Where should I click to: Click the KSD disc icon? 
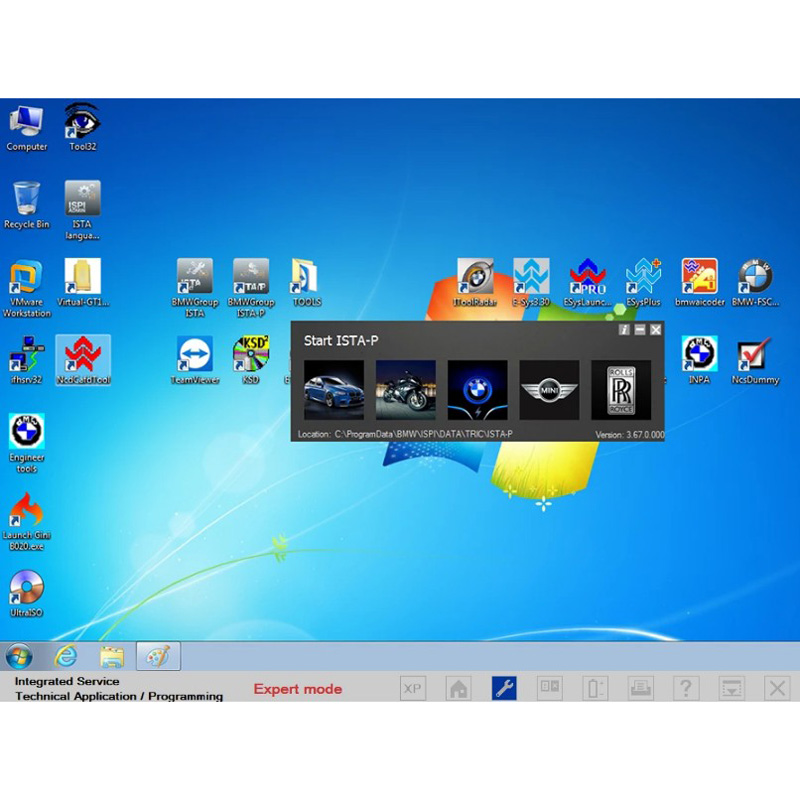pyautogui.click(x=251, y=360)
